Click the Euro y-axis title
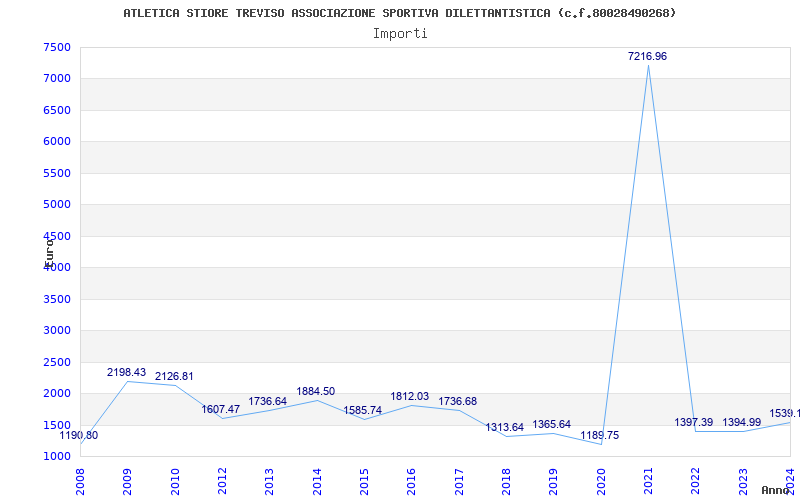Image resolution: width=800 pixels, height=500 pixels. click(48, 251)
